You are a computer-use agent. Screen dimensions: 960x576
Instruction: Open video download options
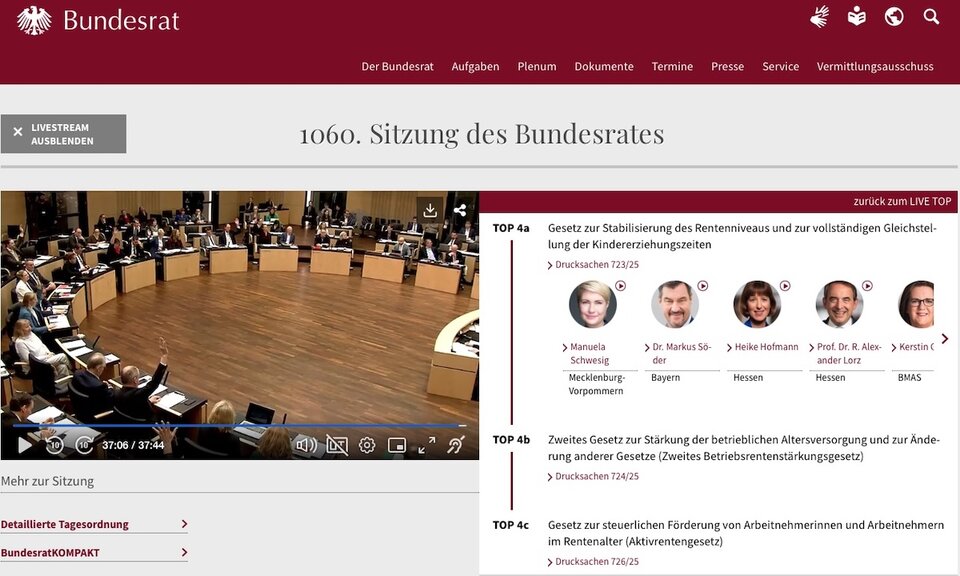[x=430, y=210]
